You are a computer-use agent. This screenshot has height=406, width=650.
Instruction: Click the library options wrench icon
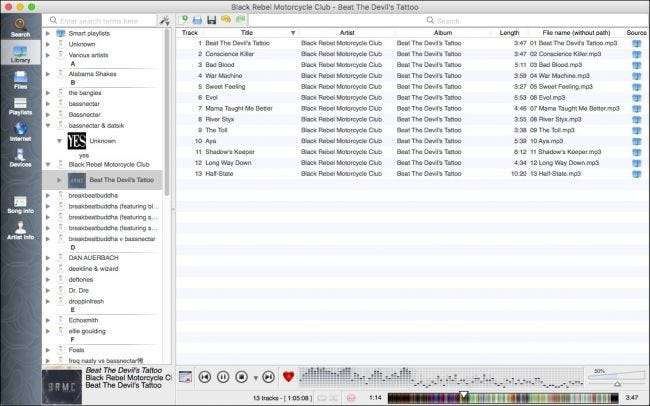point(165,20)
